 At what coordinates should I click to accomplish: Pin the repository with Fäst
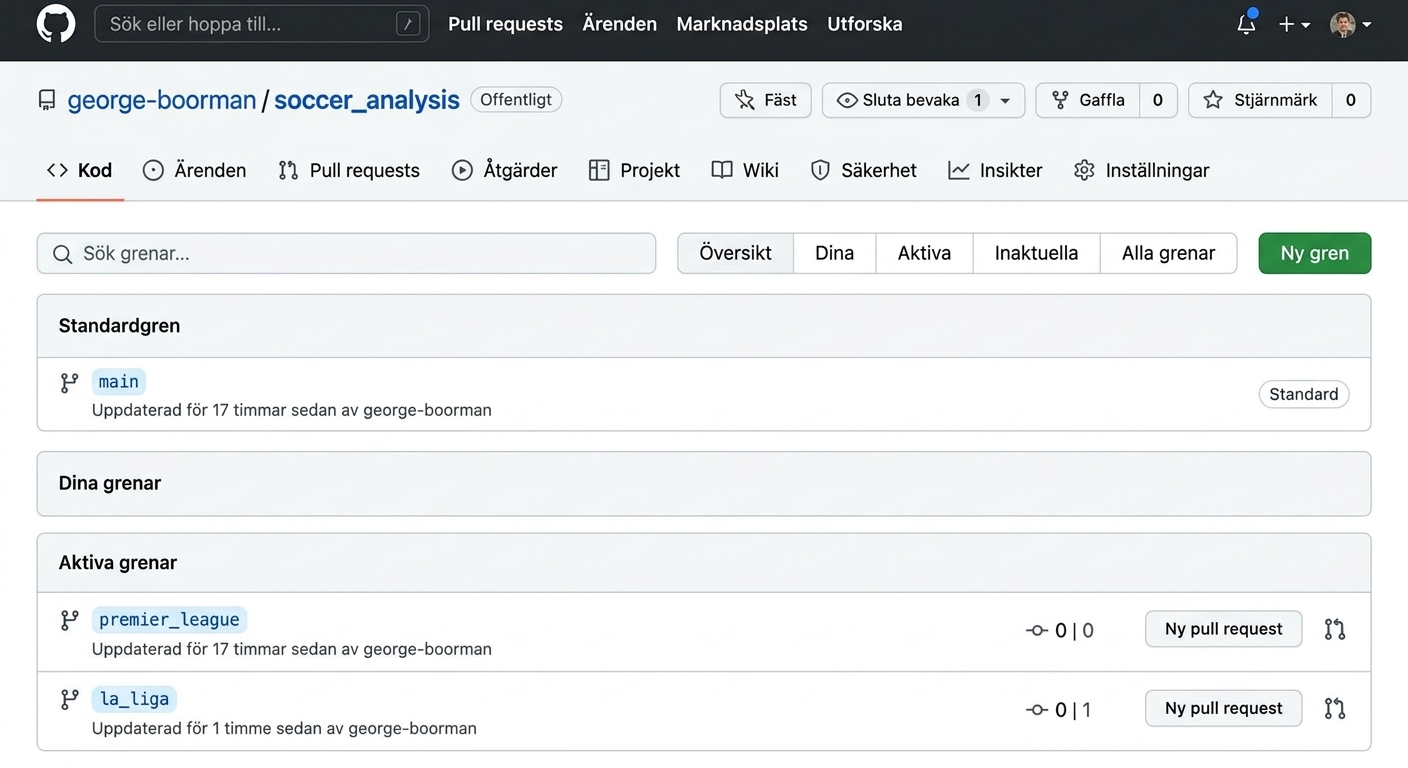coord(766,100)
